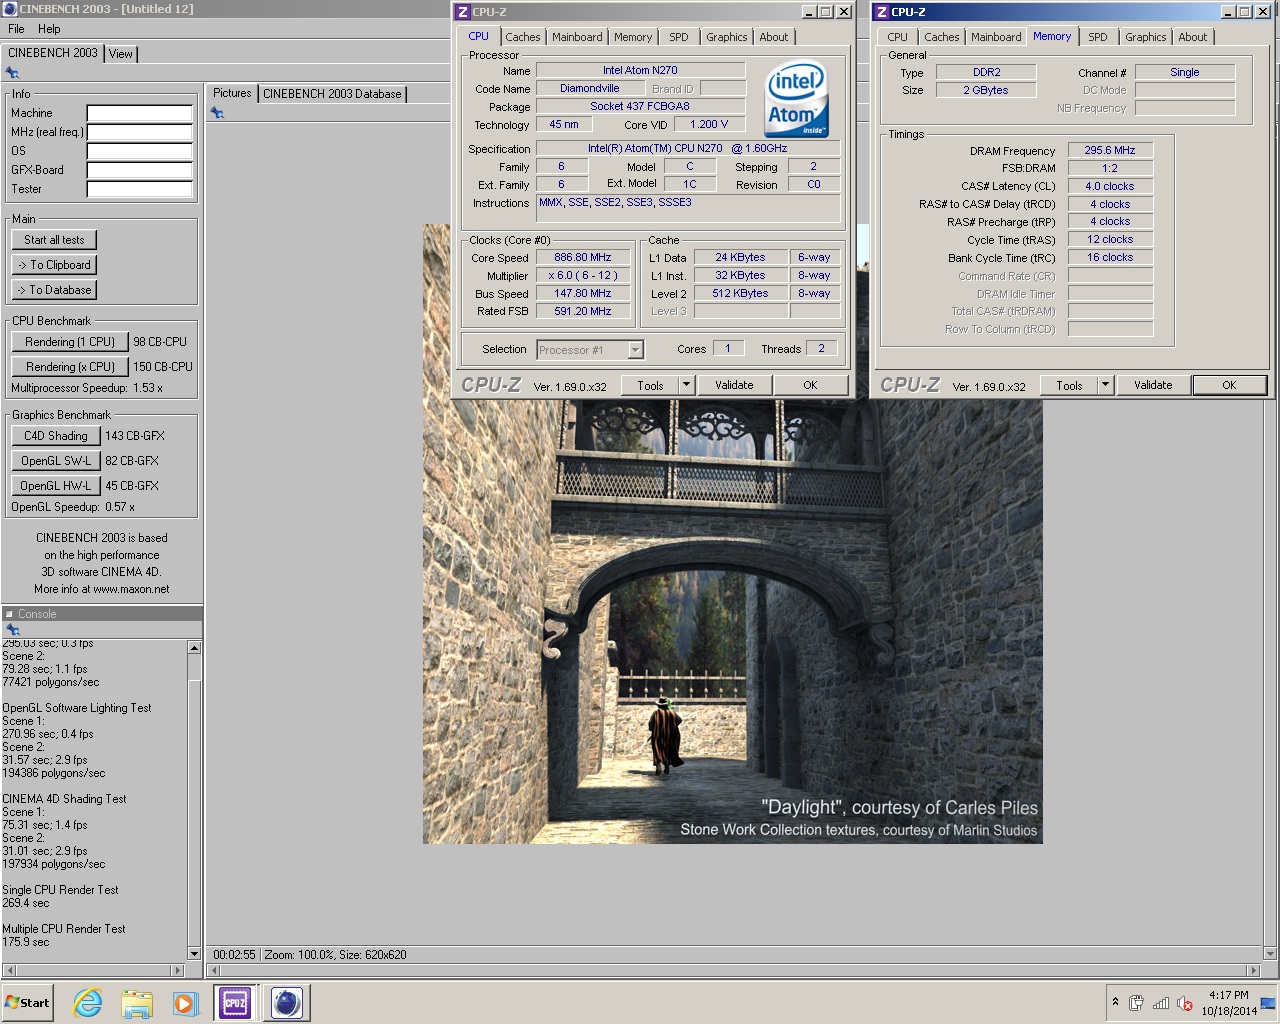Open Mainboard tab in left CPU-Z window
The image size is (1280, 1024).
click(x=577, y=37)
